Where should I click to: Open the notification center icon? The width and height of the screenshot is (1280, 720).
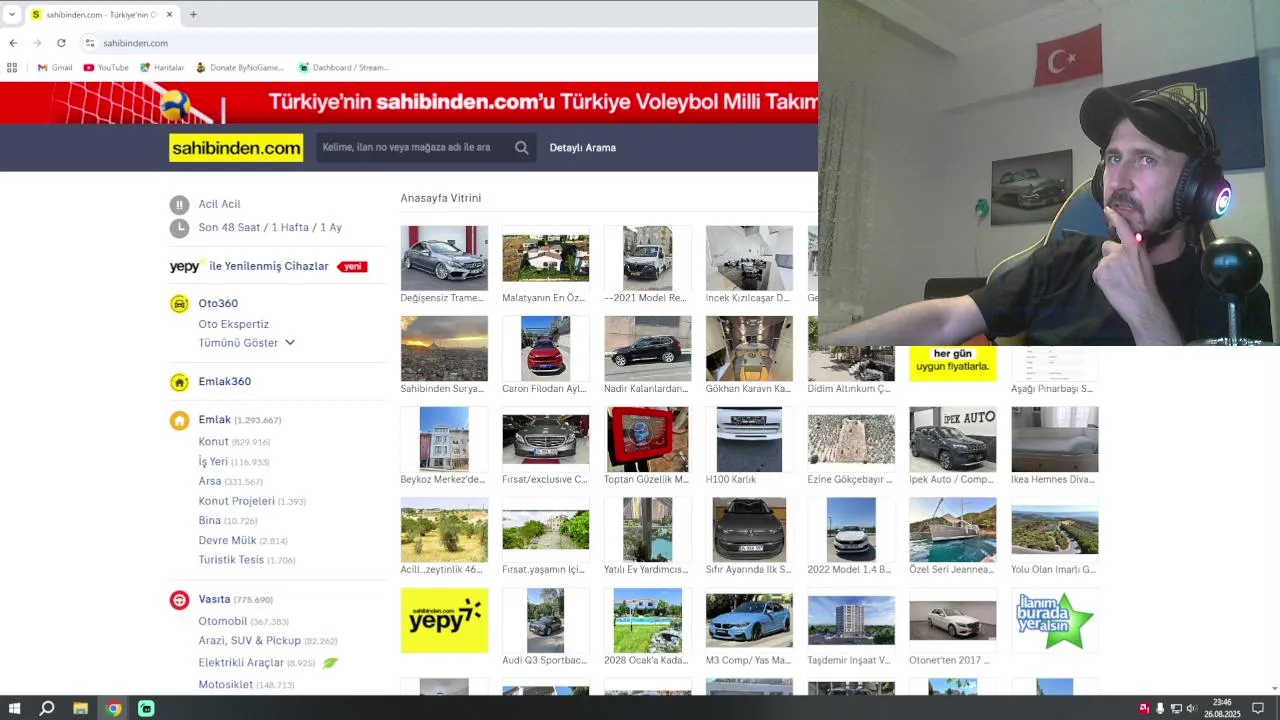coord(1258,709)
